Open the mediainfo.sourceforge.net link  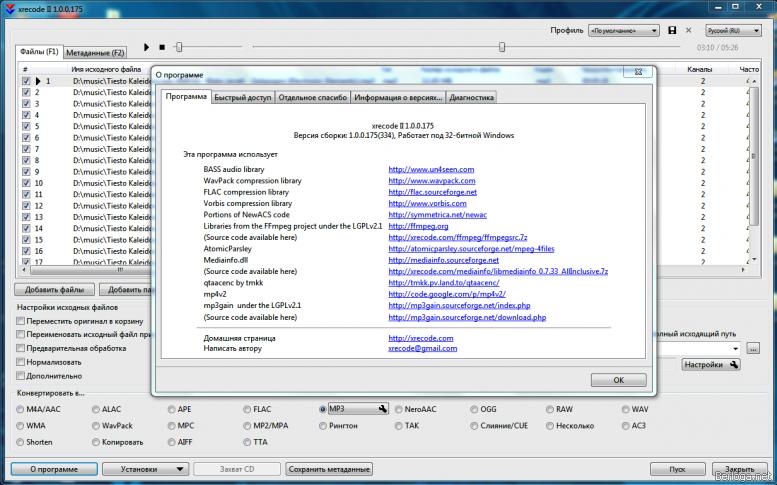point(444,260)
